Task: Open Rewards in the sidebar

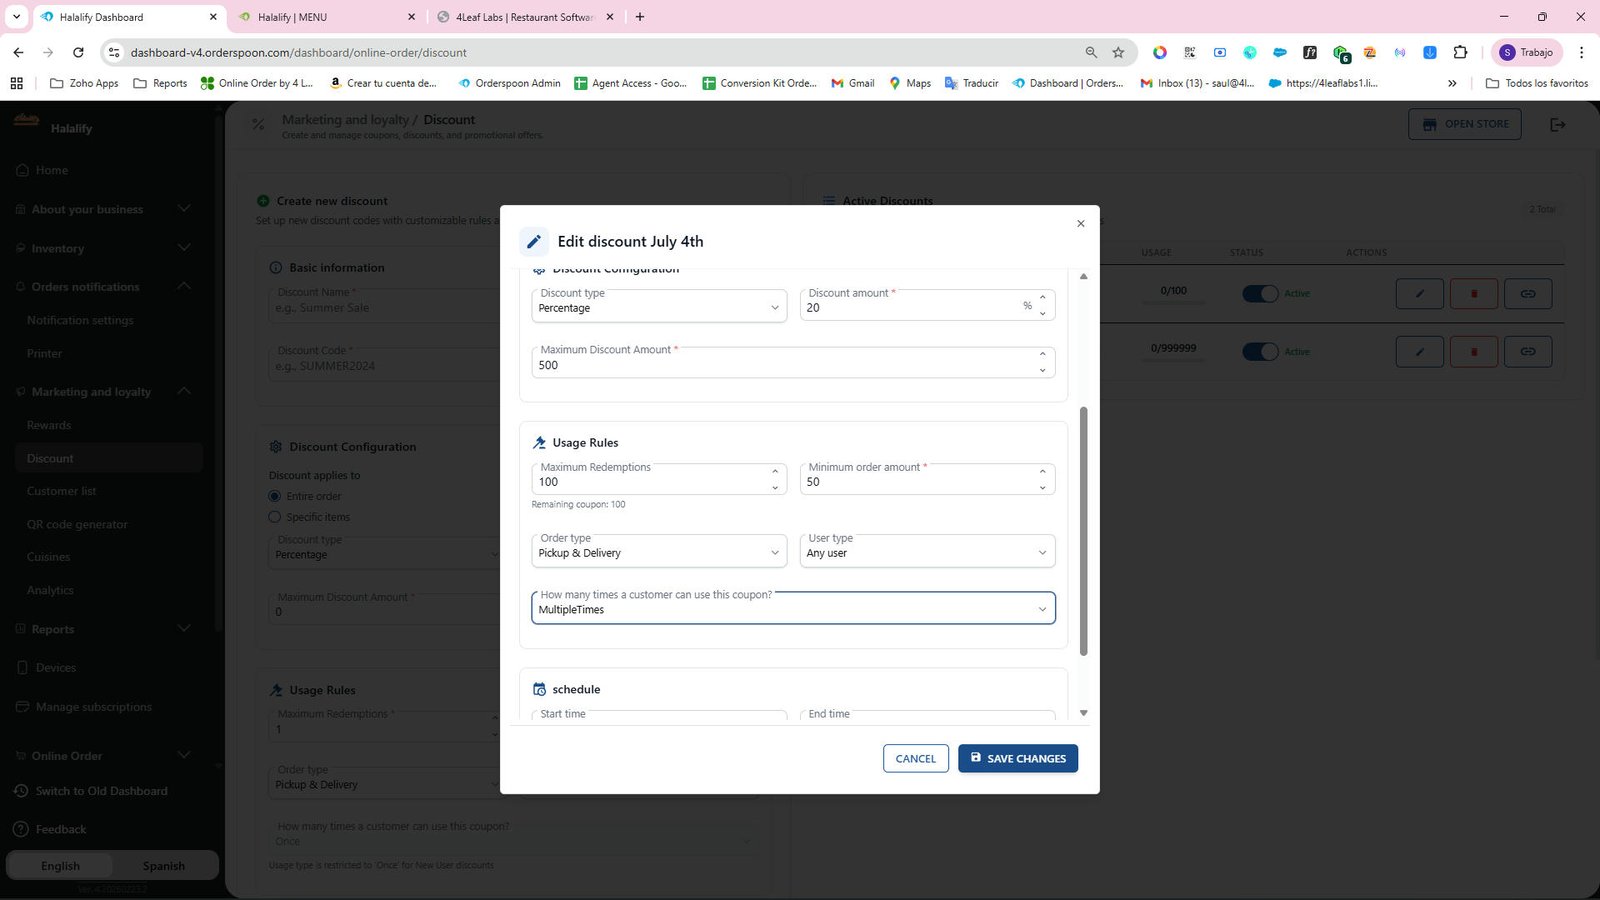Action: (49, 425)
